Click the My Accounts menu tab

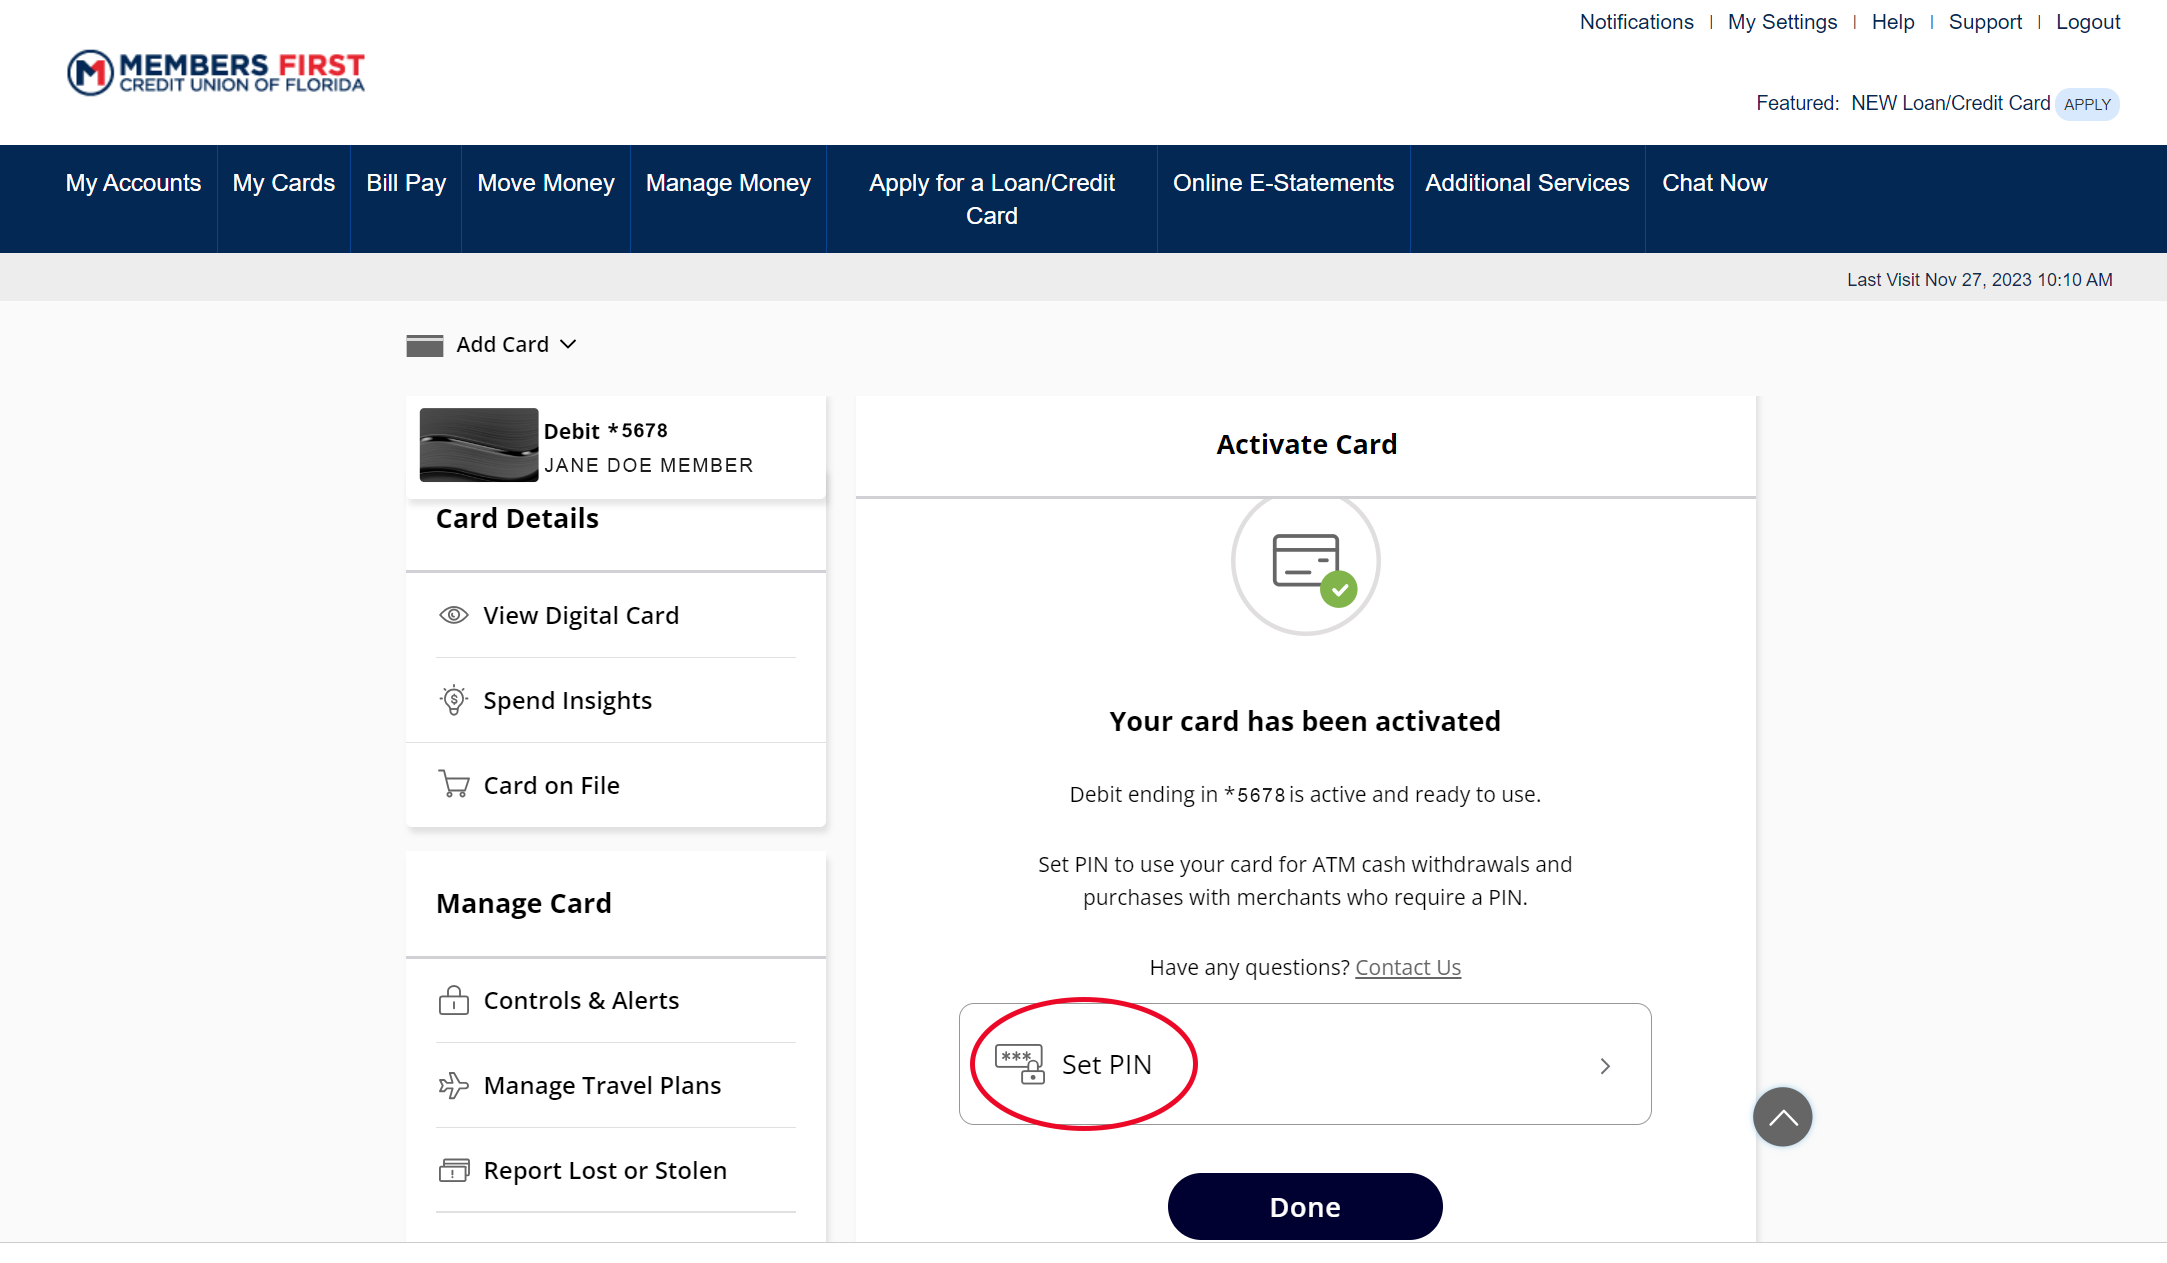tap(132, 183)
